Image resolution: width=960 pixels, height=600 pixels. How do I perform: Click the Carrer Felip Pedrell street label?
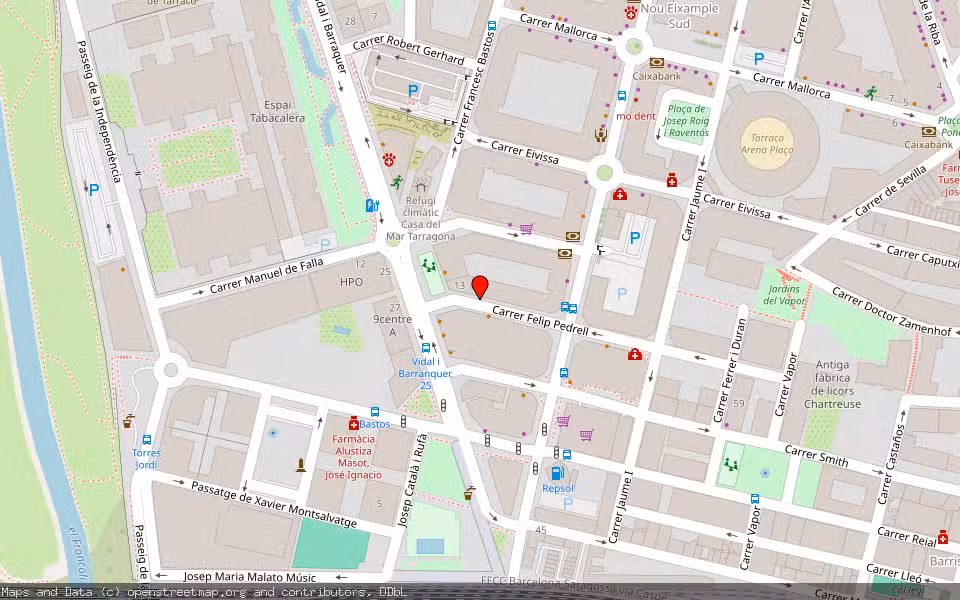[x=540, y=321]
